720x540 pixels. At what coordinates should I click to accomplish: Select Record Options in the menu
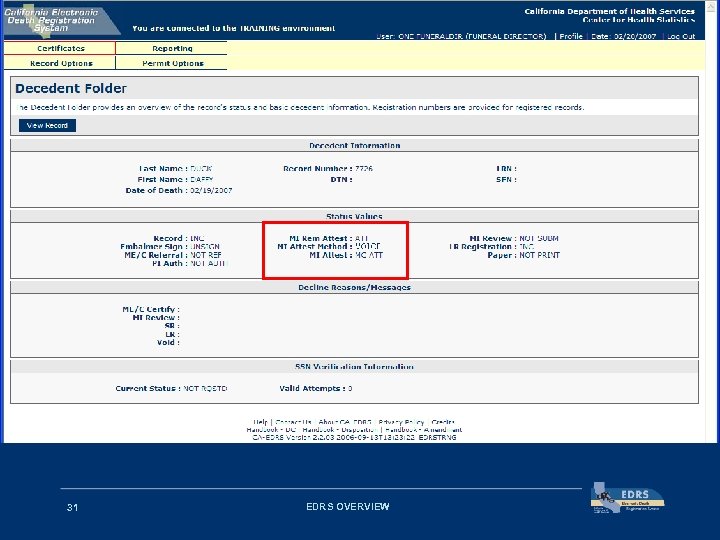60,63
